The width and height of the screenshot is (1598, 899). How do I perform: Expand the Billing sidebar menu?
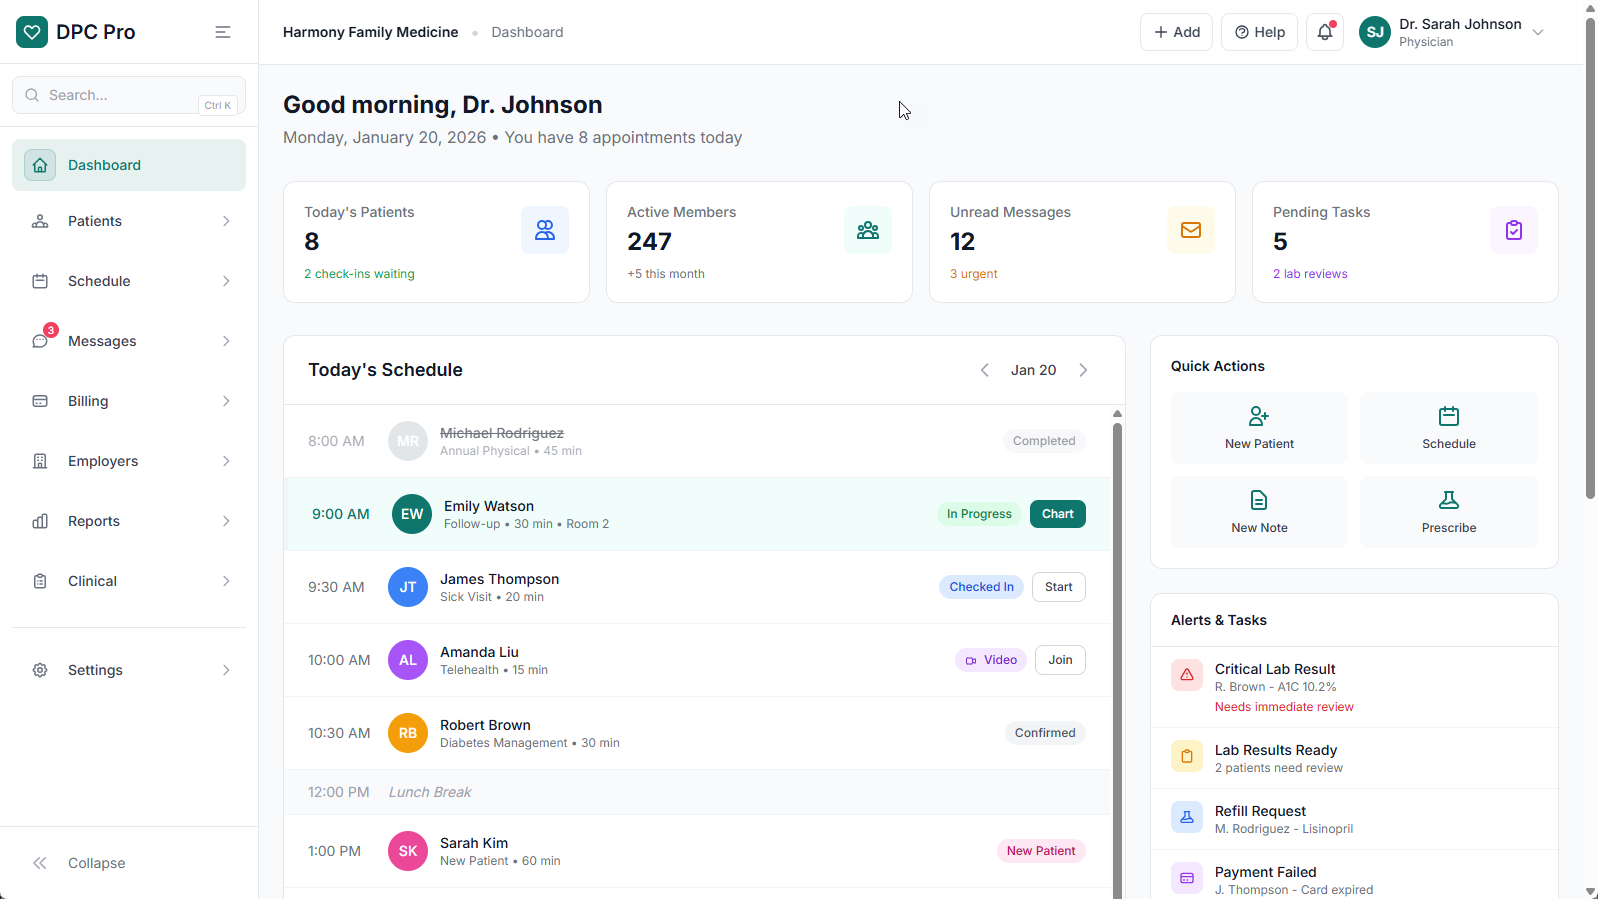(129, 401)
